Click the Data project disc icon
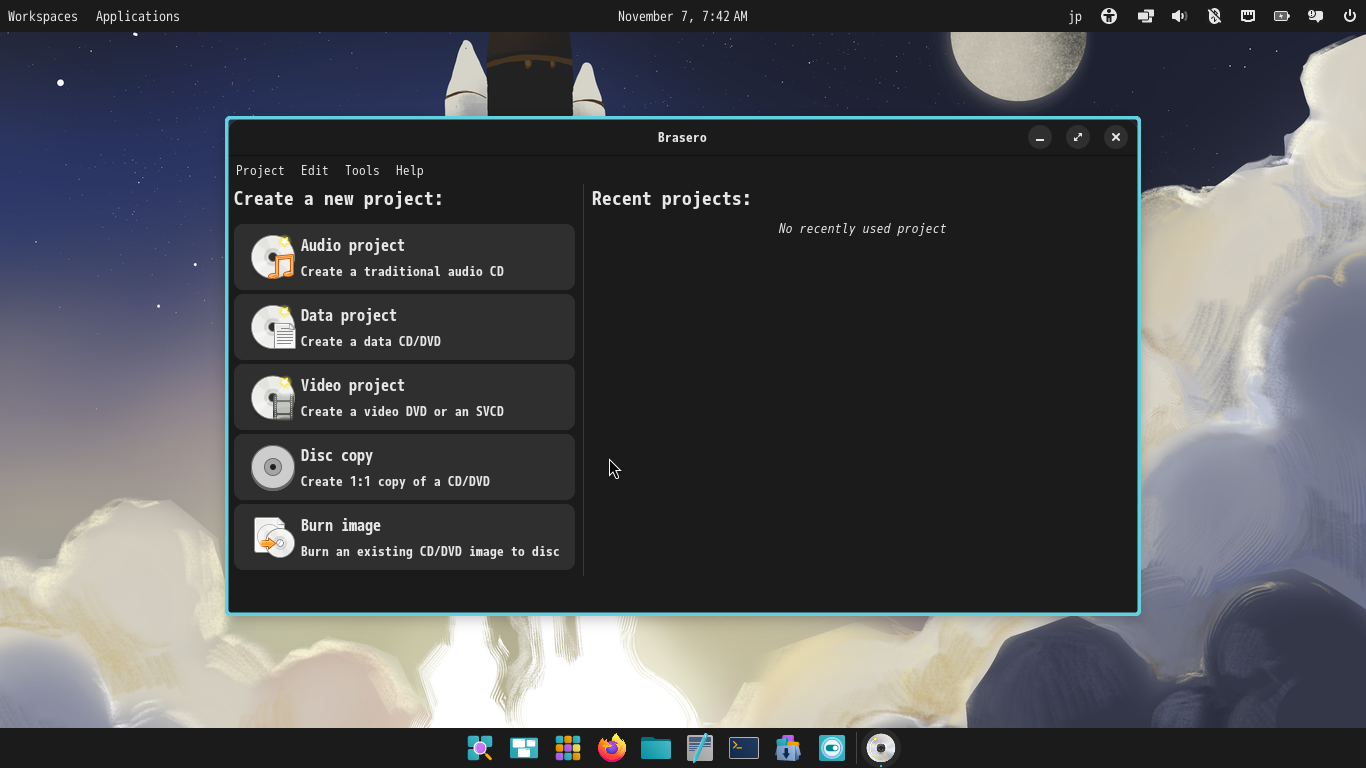1366x768 pixels. (x=271, y=327)
